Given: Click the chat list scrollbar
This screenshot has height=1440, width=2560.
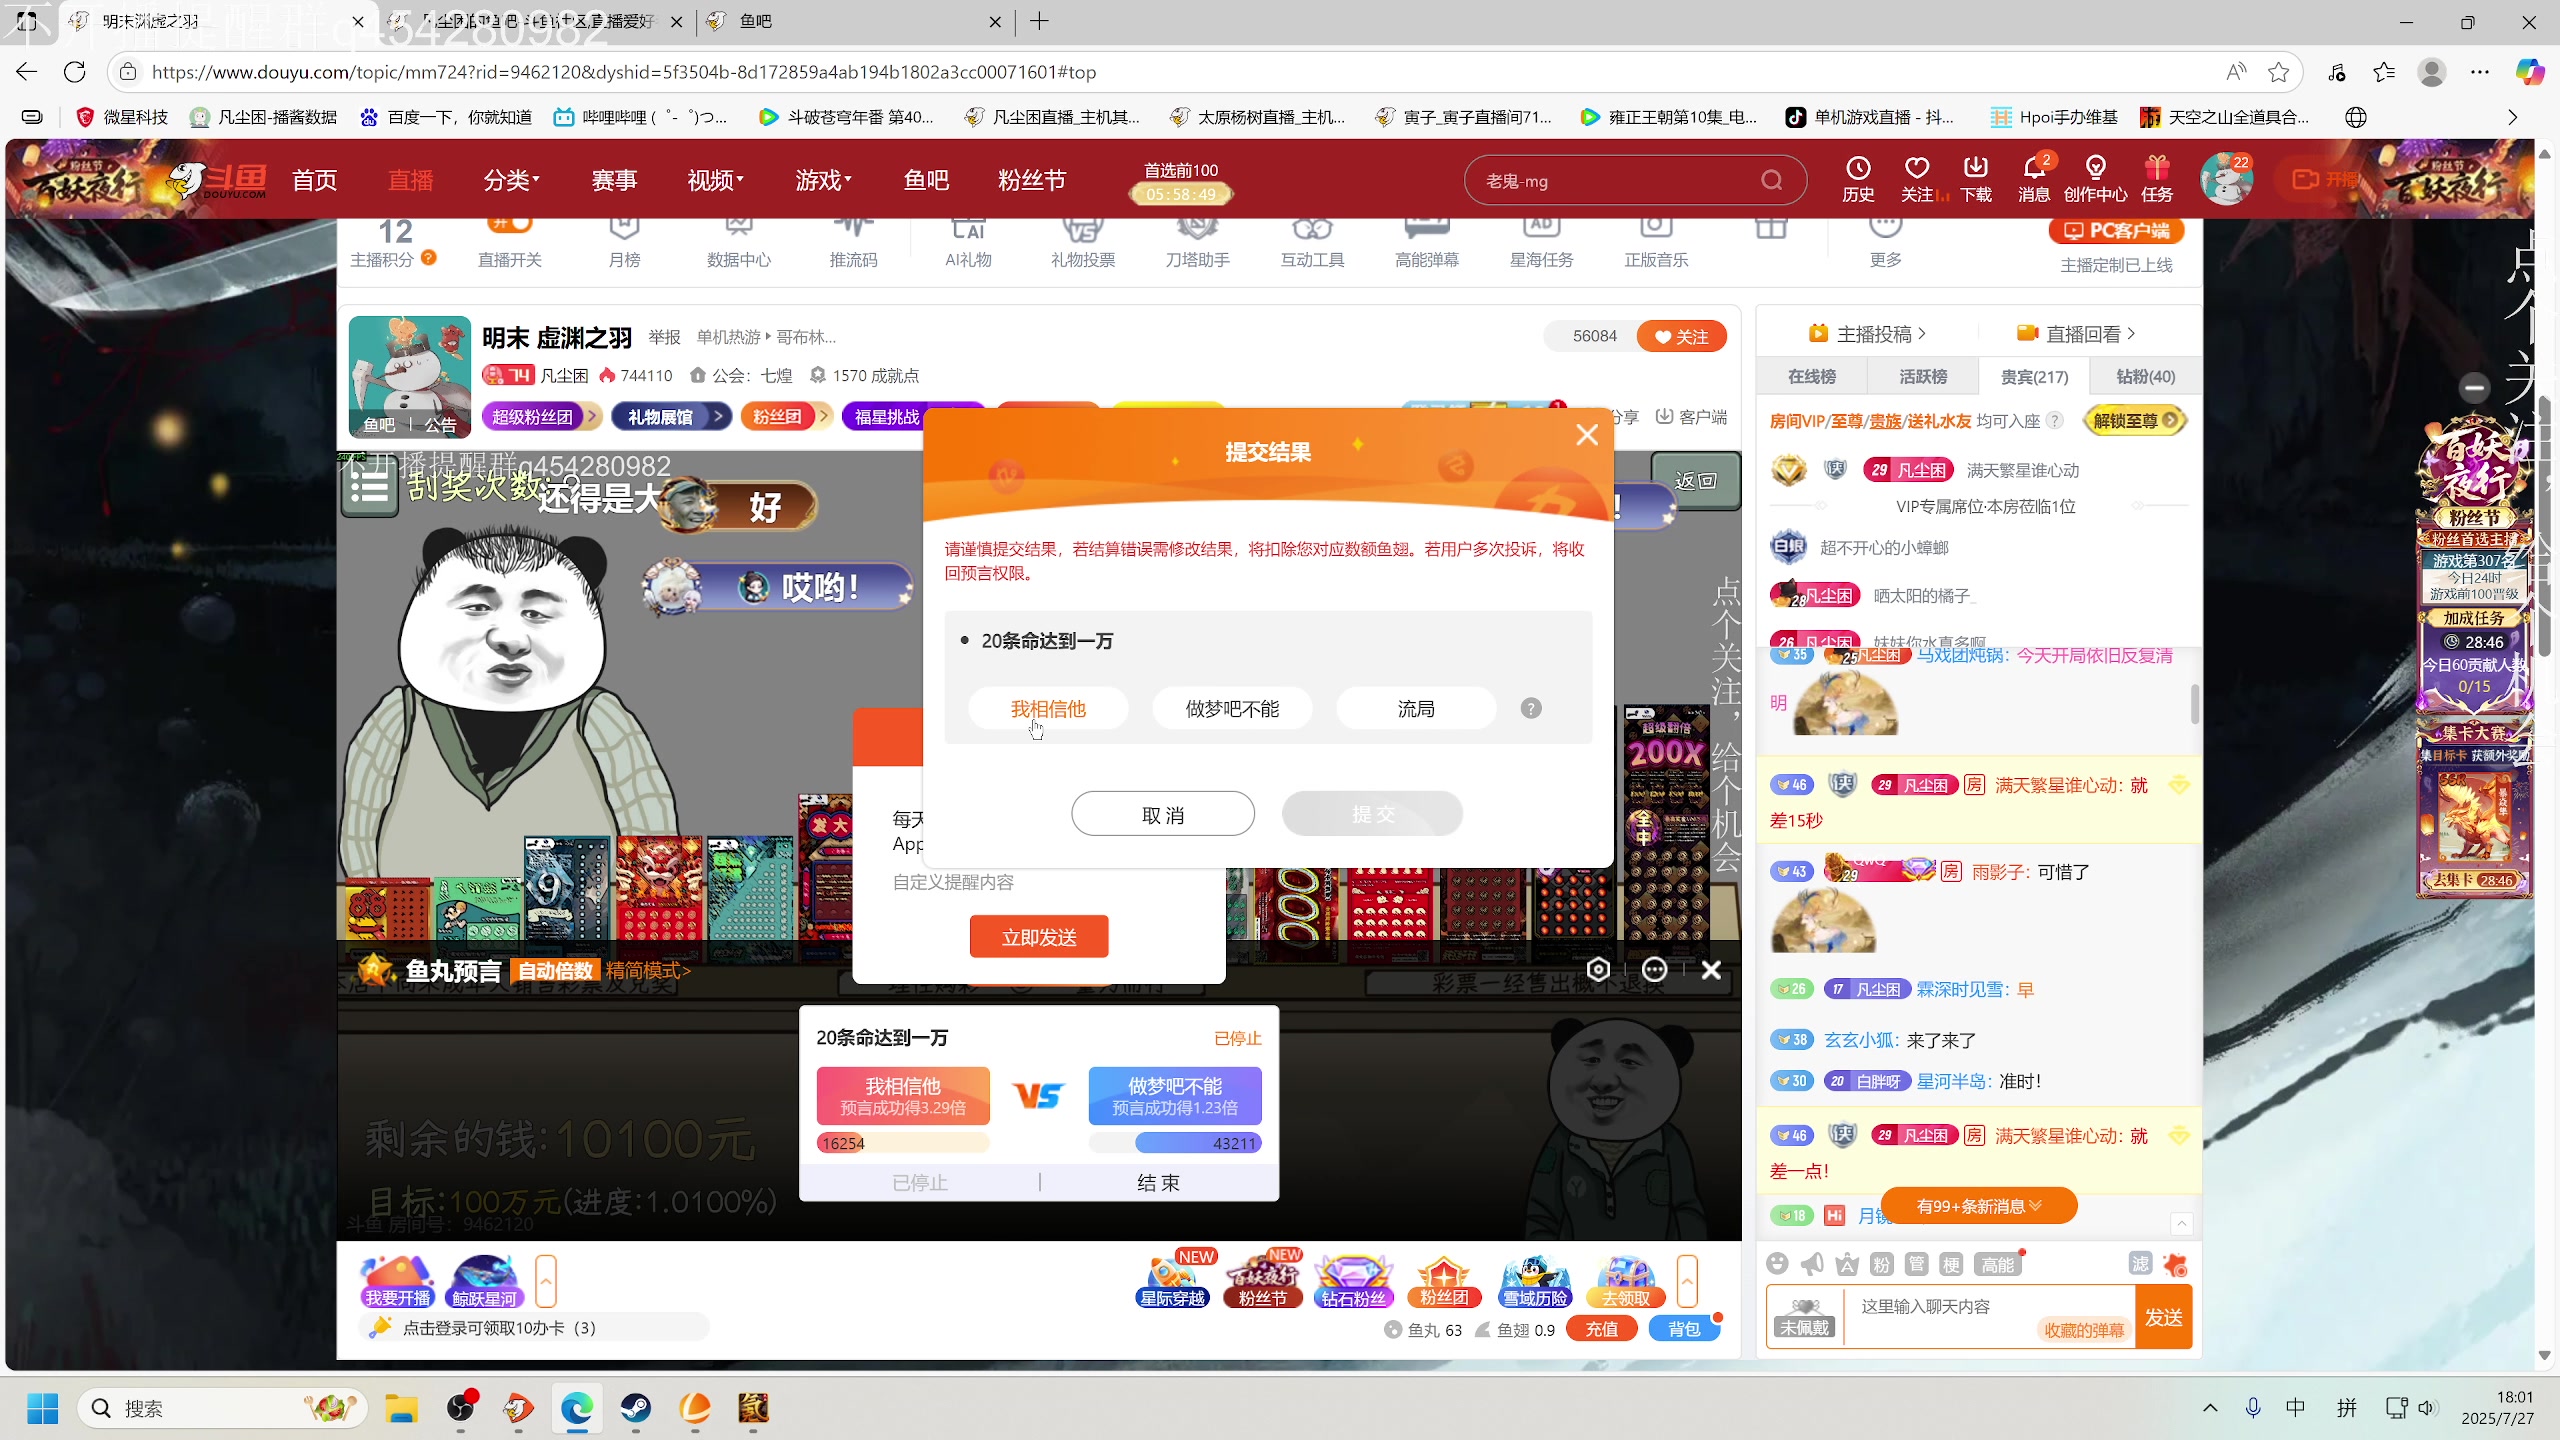Looking at the screenshot, I should point(2195,703).
